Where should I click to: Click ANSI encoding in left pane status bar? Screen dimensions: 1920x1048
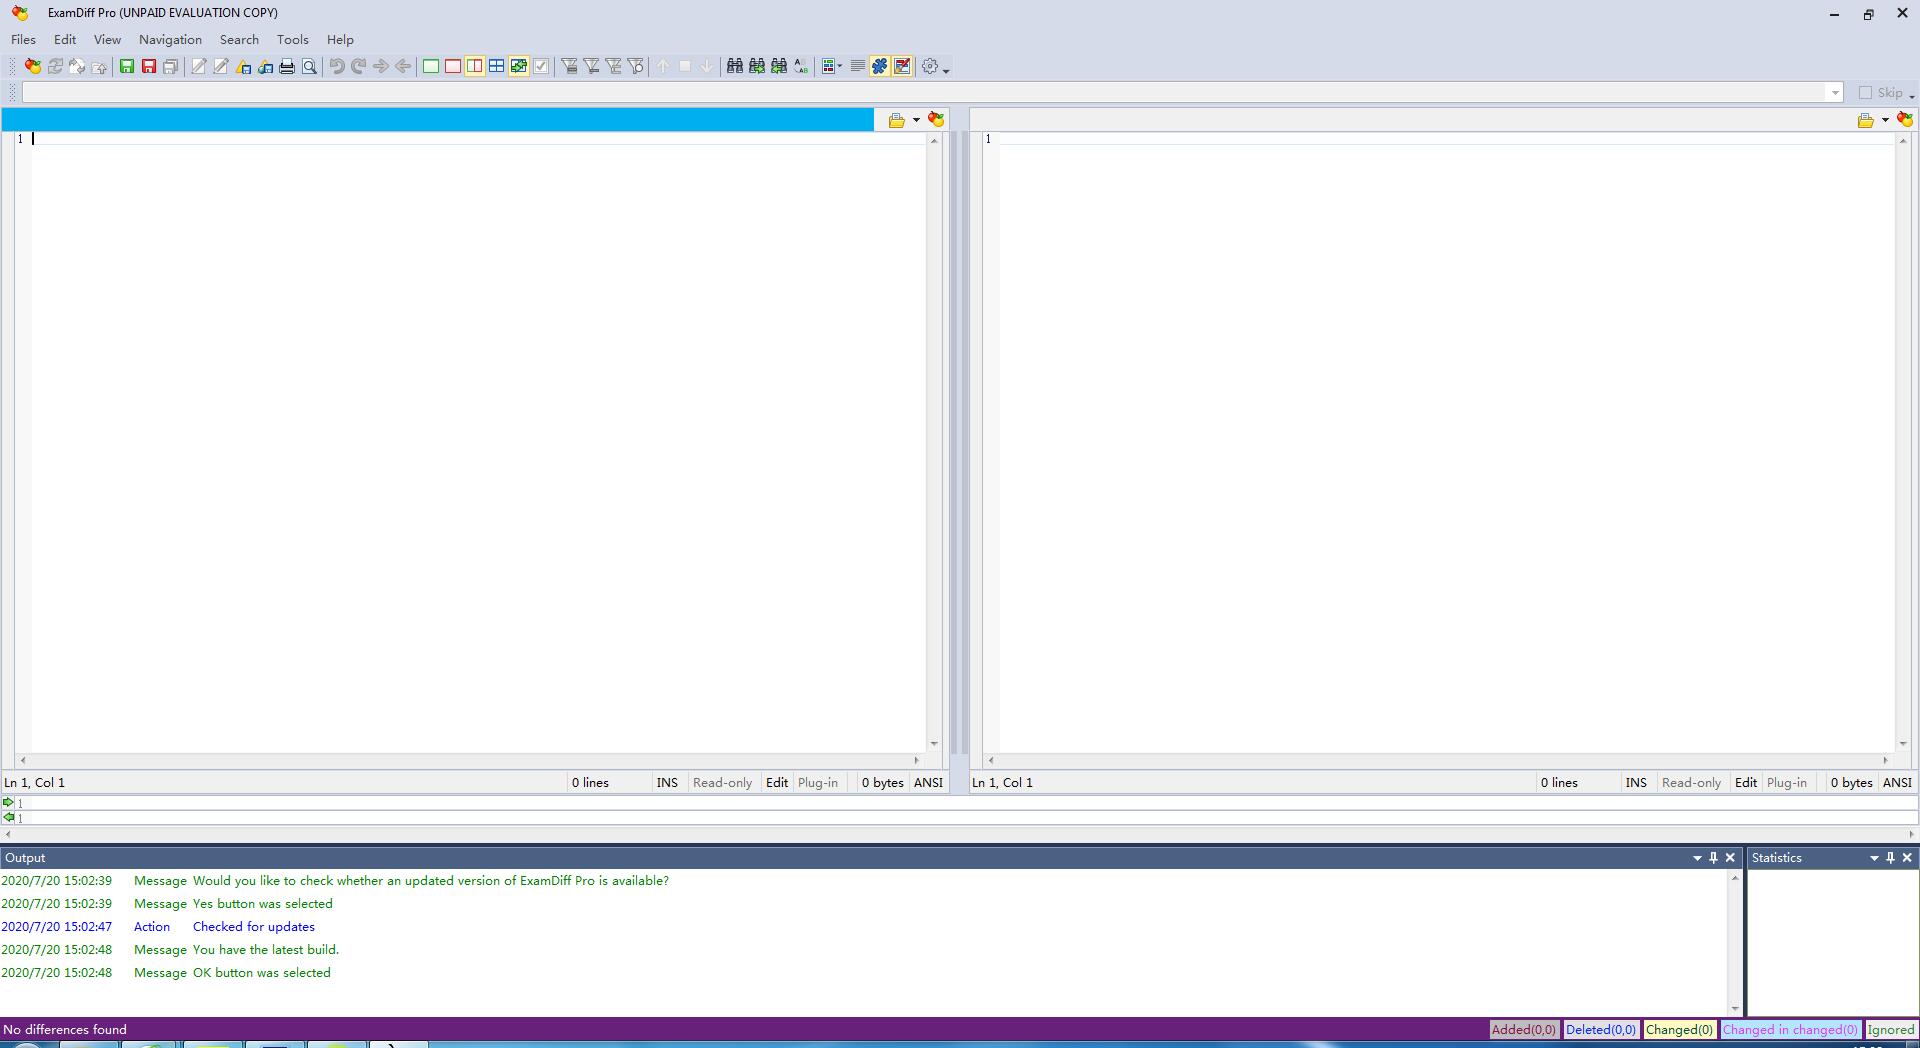pyautogui.click(x=928, y=783)
